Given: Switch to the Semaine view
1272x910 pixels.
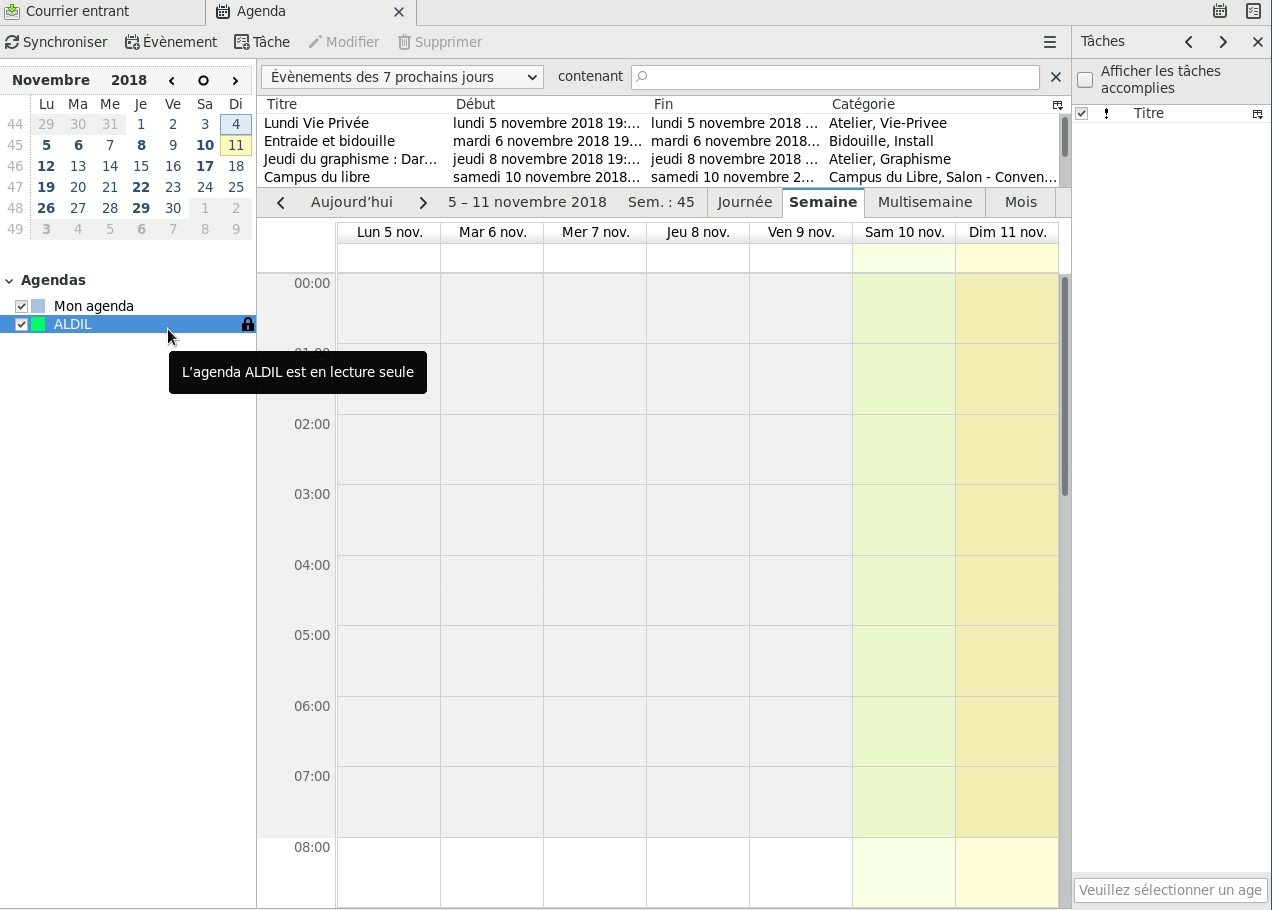Looking at the screenshot, I should [823, 202].
